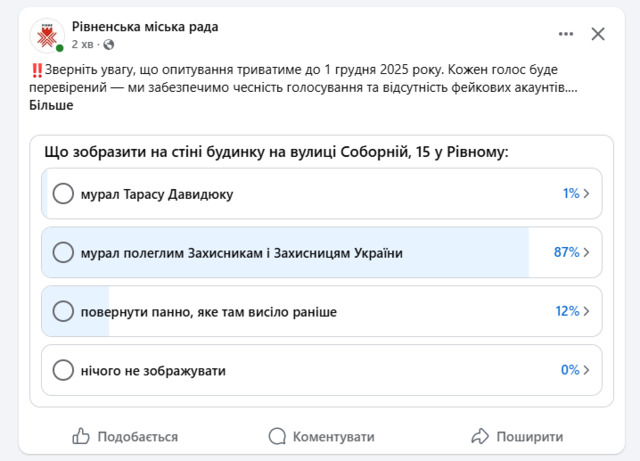Close the post with X icon
The height and width of the screenshot is (461, 640).
(x=598, y=34)
